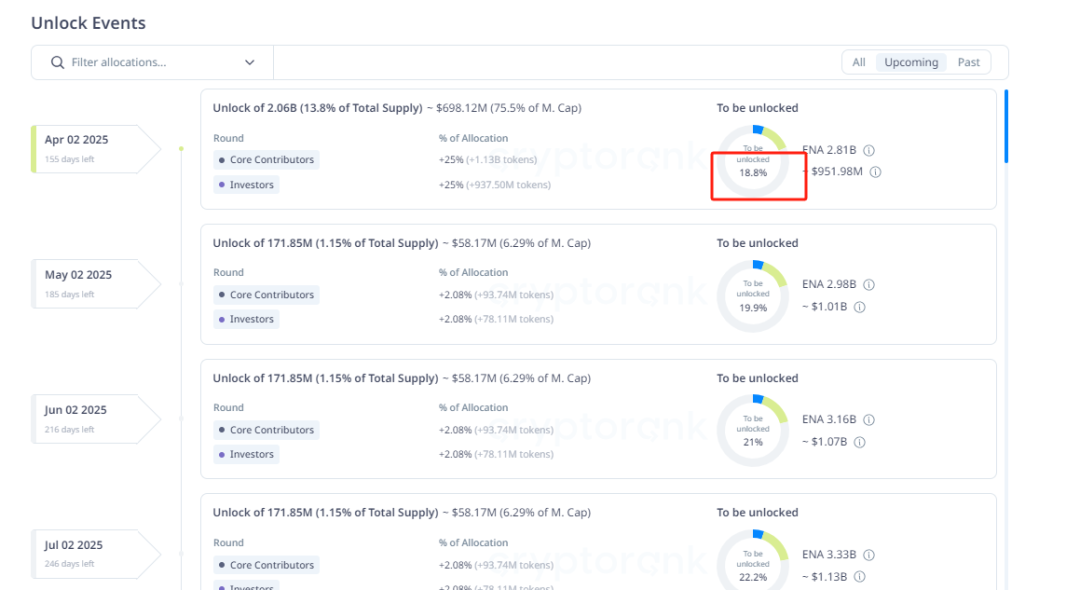Click the search magnifier in Filter allocations

[57, 63]
